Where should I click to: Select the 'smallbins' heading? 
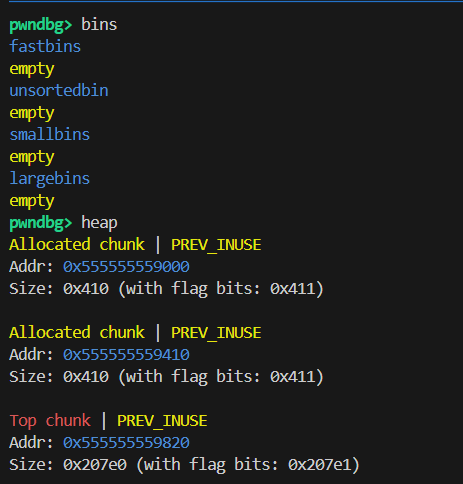click(50, 135)
